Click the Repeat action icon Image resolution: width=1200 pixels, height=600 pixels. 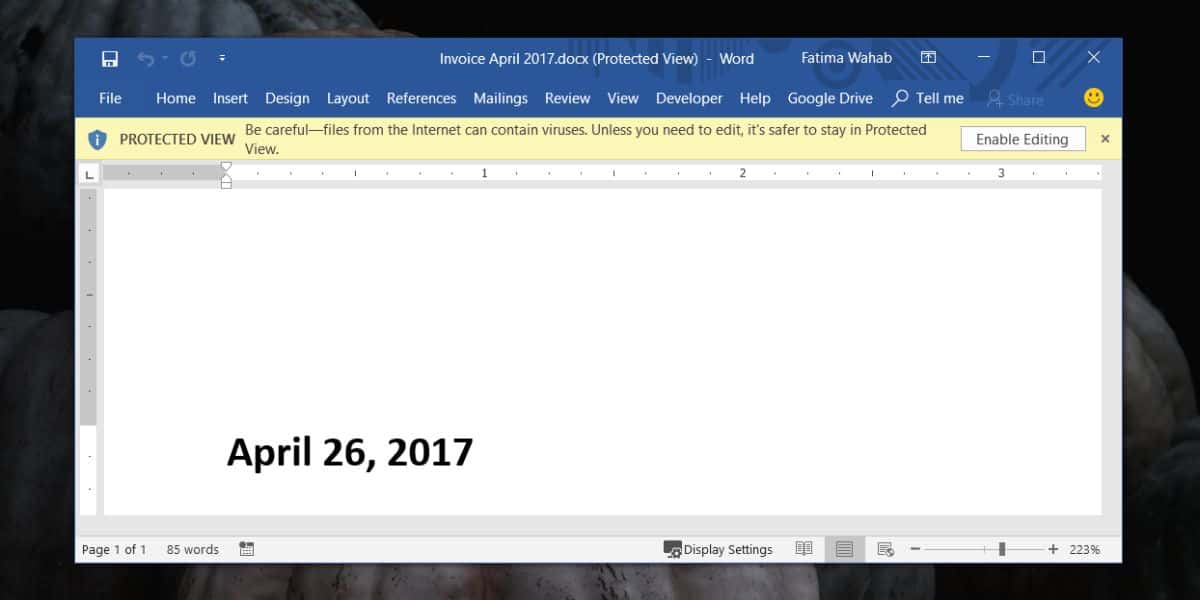click(186, 57)
